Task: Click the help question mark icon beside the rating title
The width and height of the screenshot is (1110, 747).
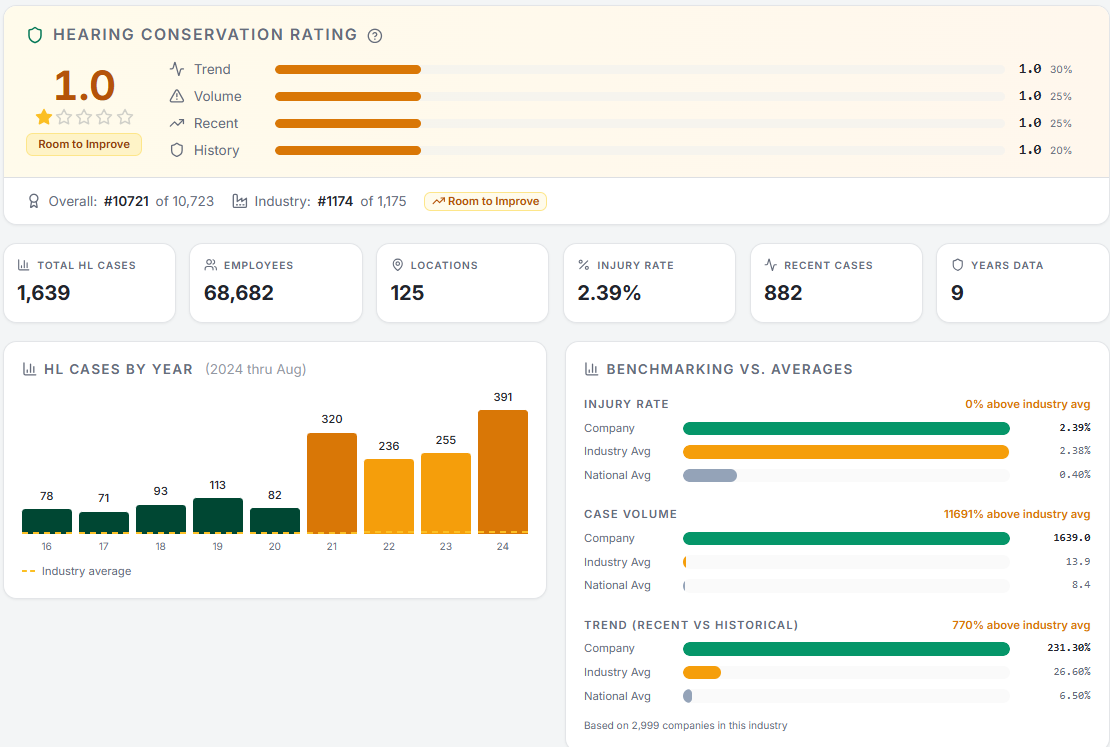Action: tap(375, 36)
